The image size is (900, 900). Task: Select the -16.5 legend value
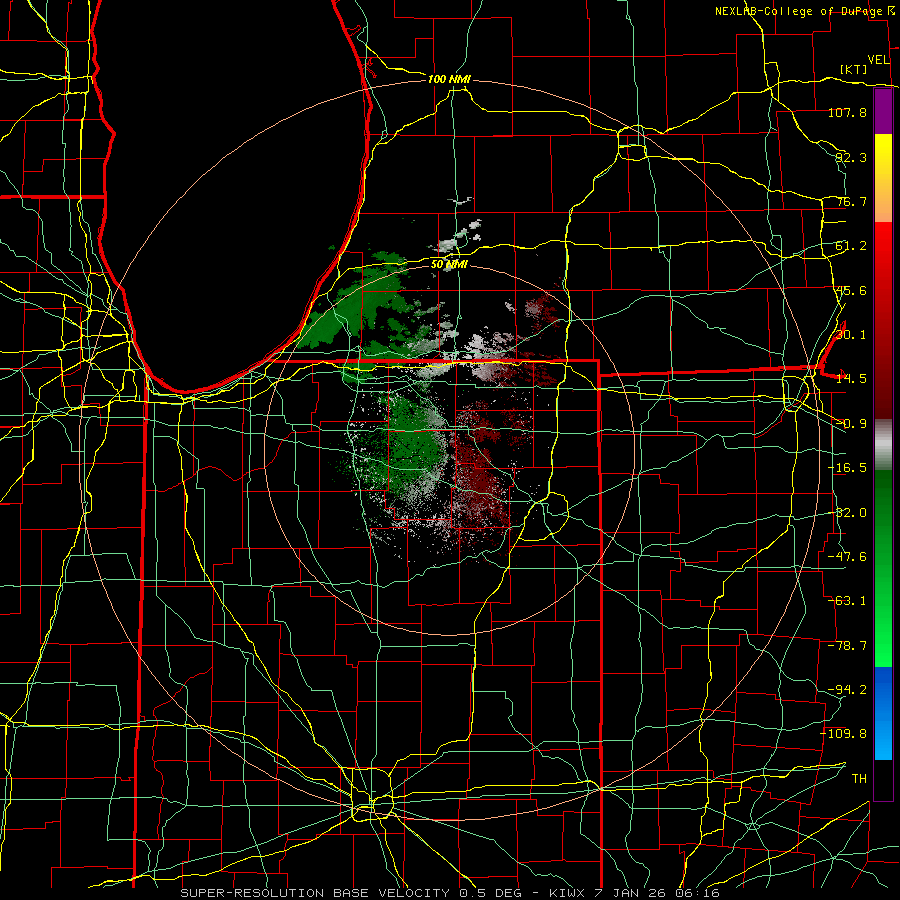(x=847, y=468)
